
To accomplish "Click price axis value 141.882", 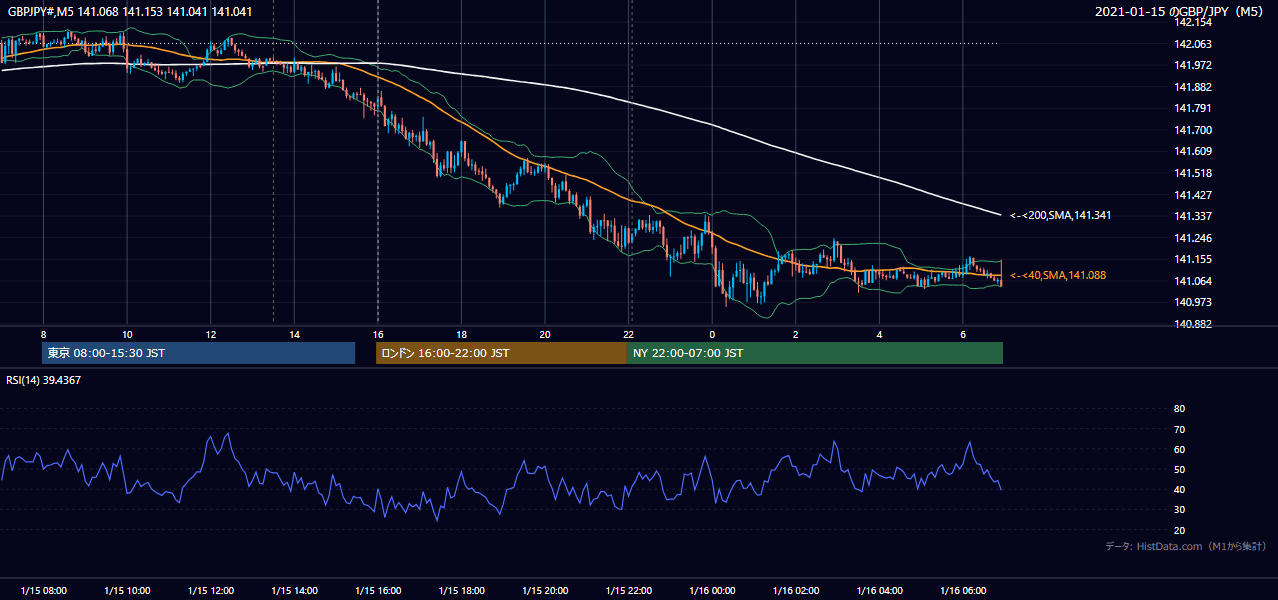I will tap(1193, 87).
